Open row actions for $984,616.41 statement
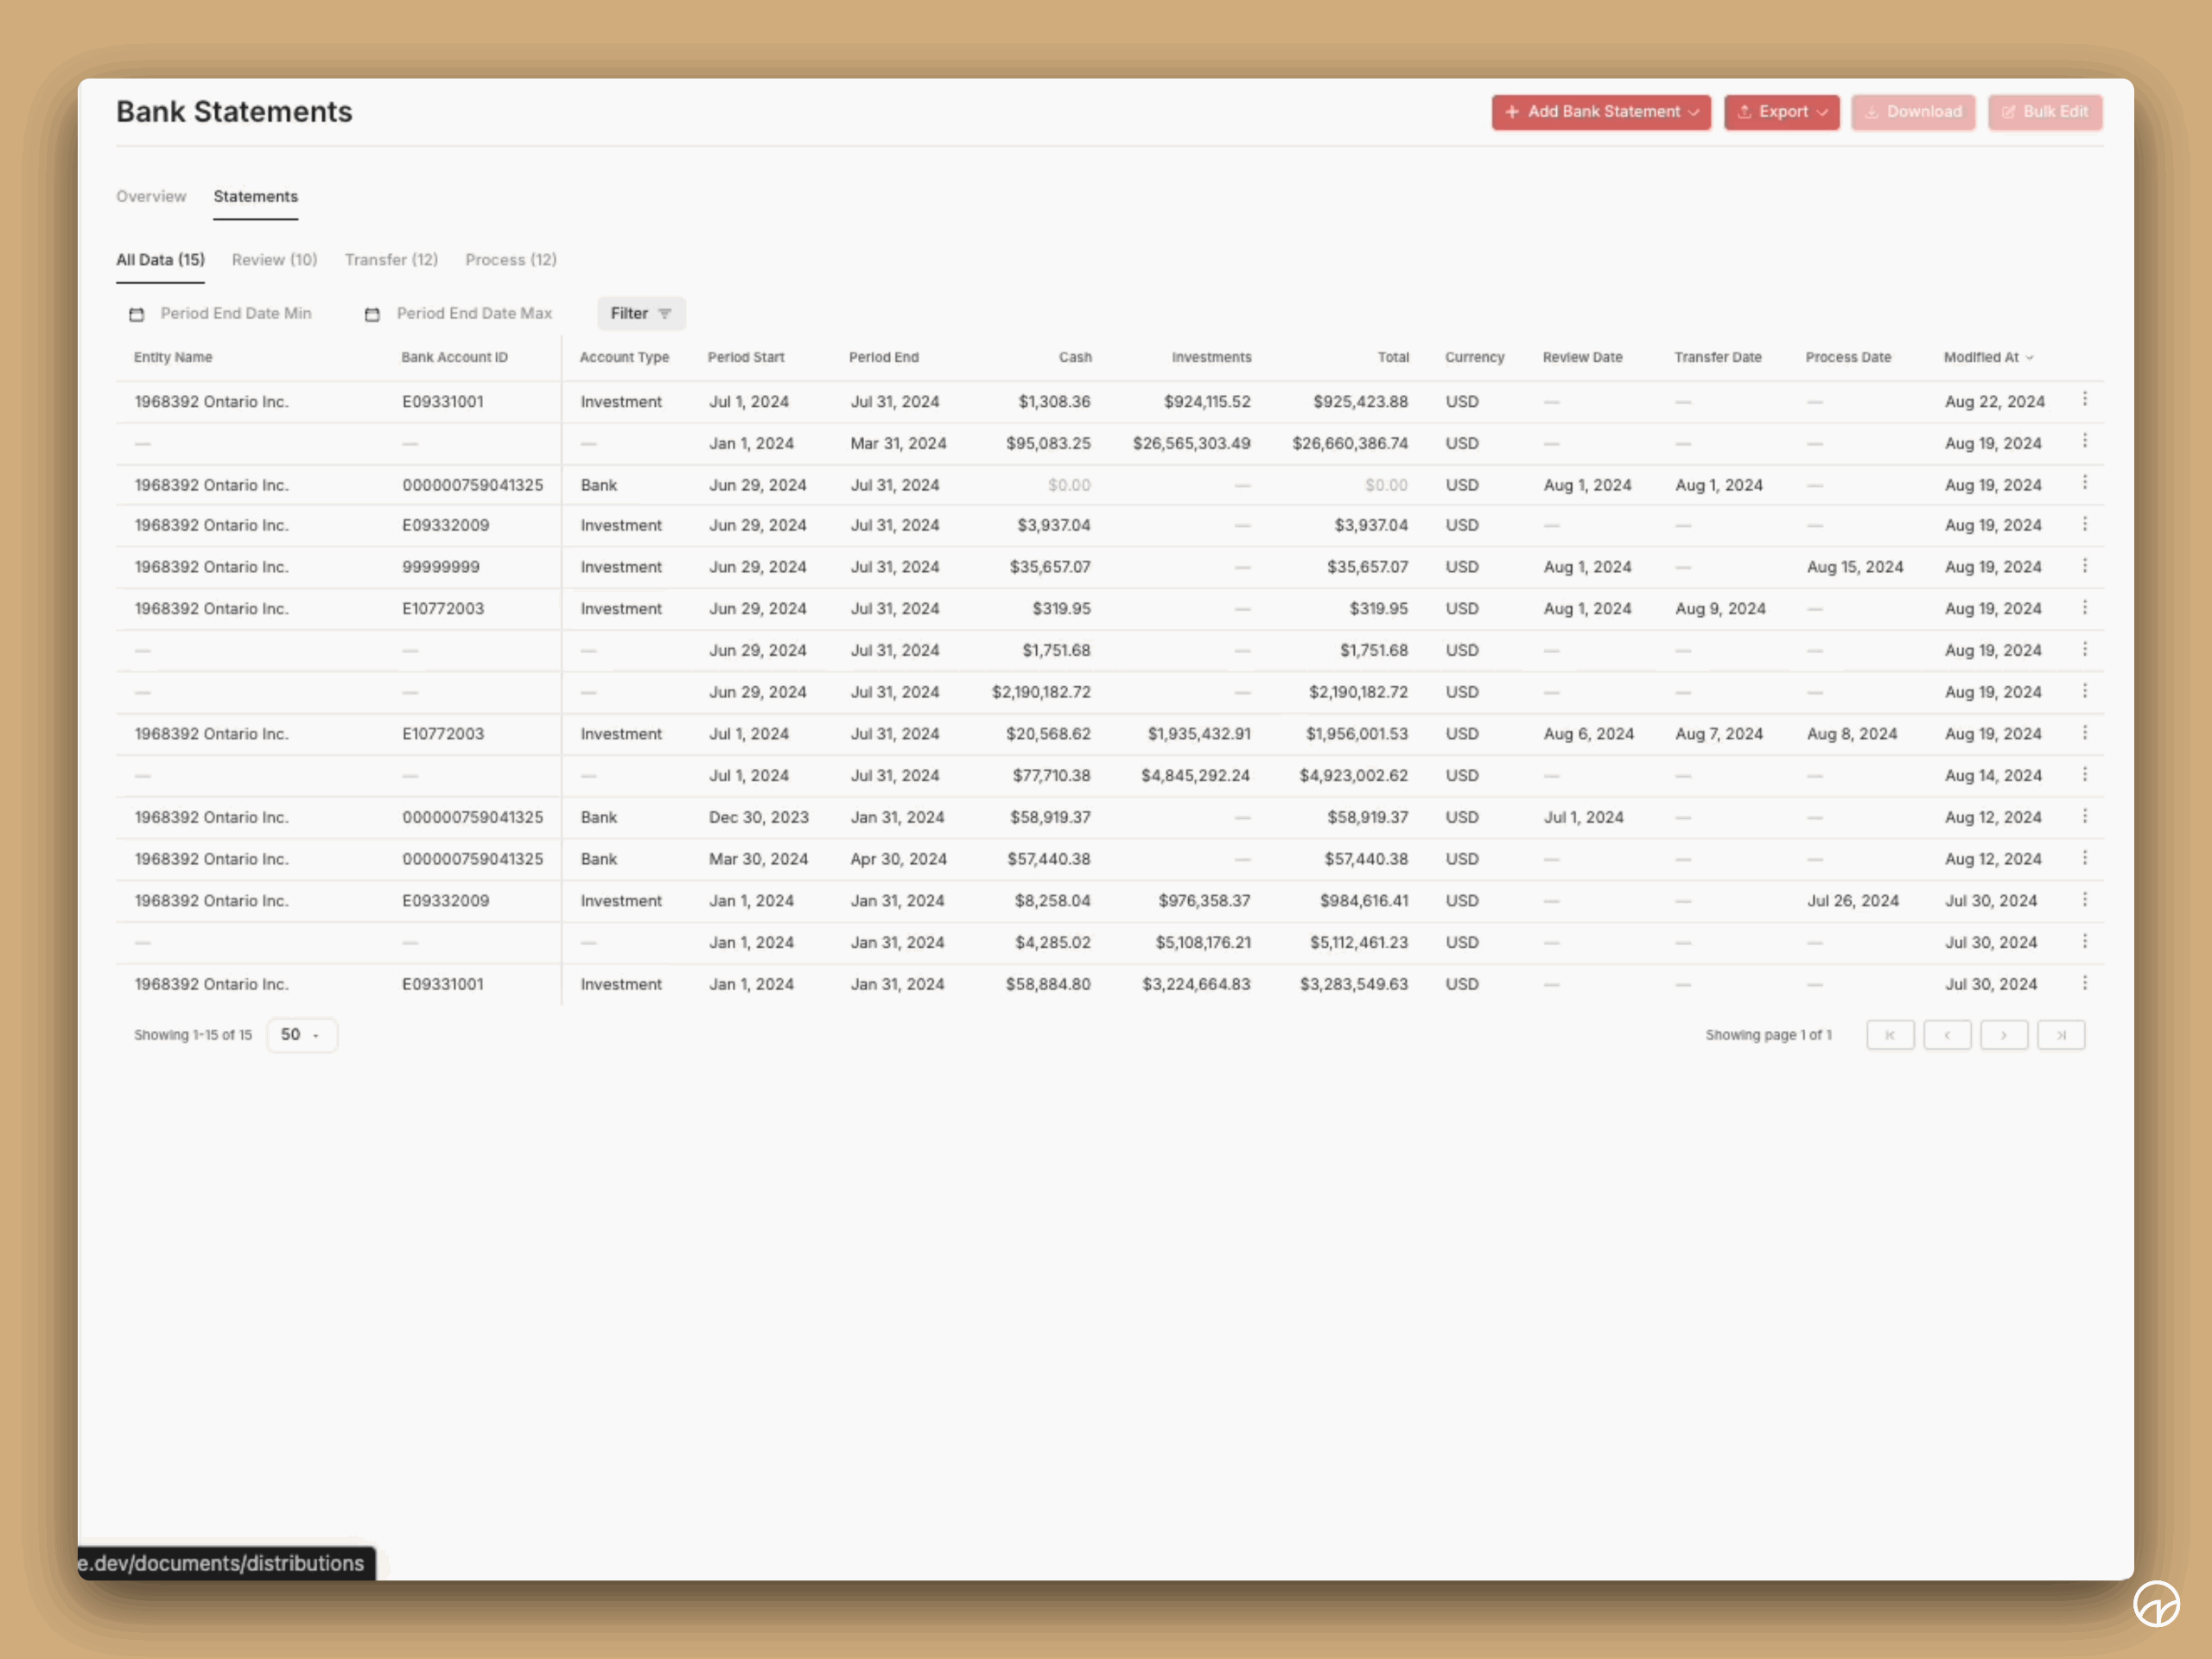The width and height of the screenshot is (2212, 1659). 2085,900
